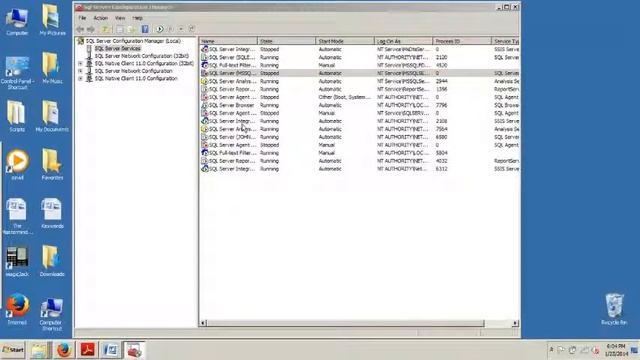
Task: Sort the list by the Name column header
Action: click(x=228, y=41)
